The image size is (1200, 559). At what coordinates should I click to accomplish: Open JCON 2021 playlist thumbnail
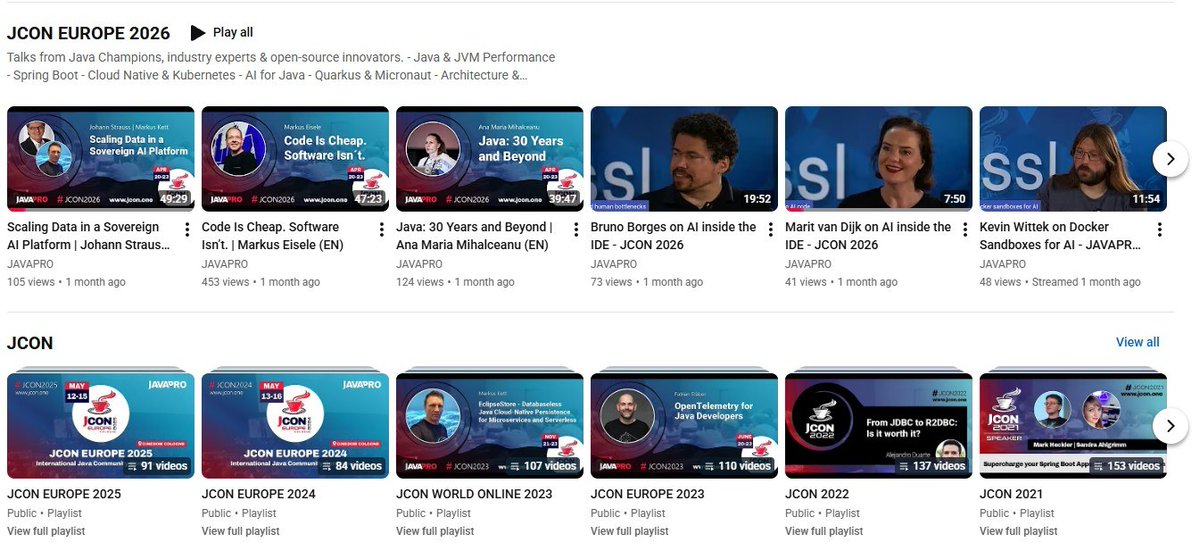pos(1073,425)
